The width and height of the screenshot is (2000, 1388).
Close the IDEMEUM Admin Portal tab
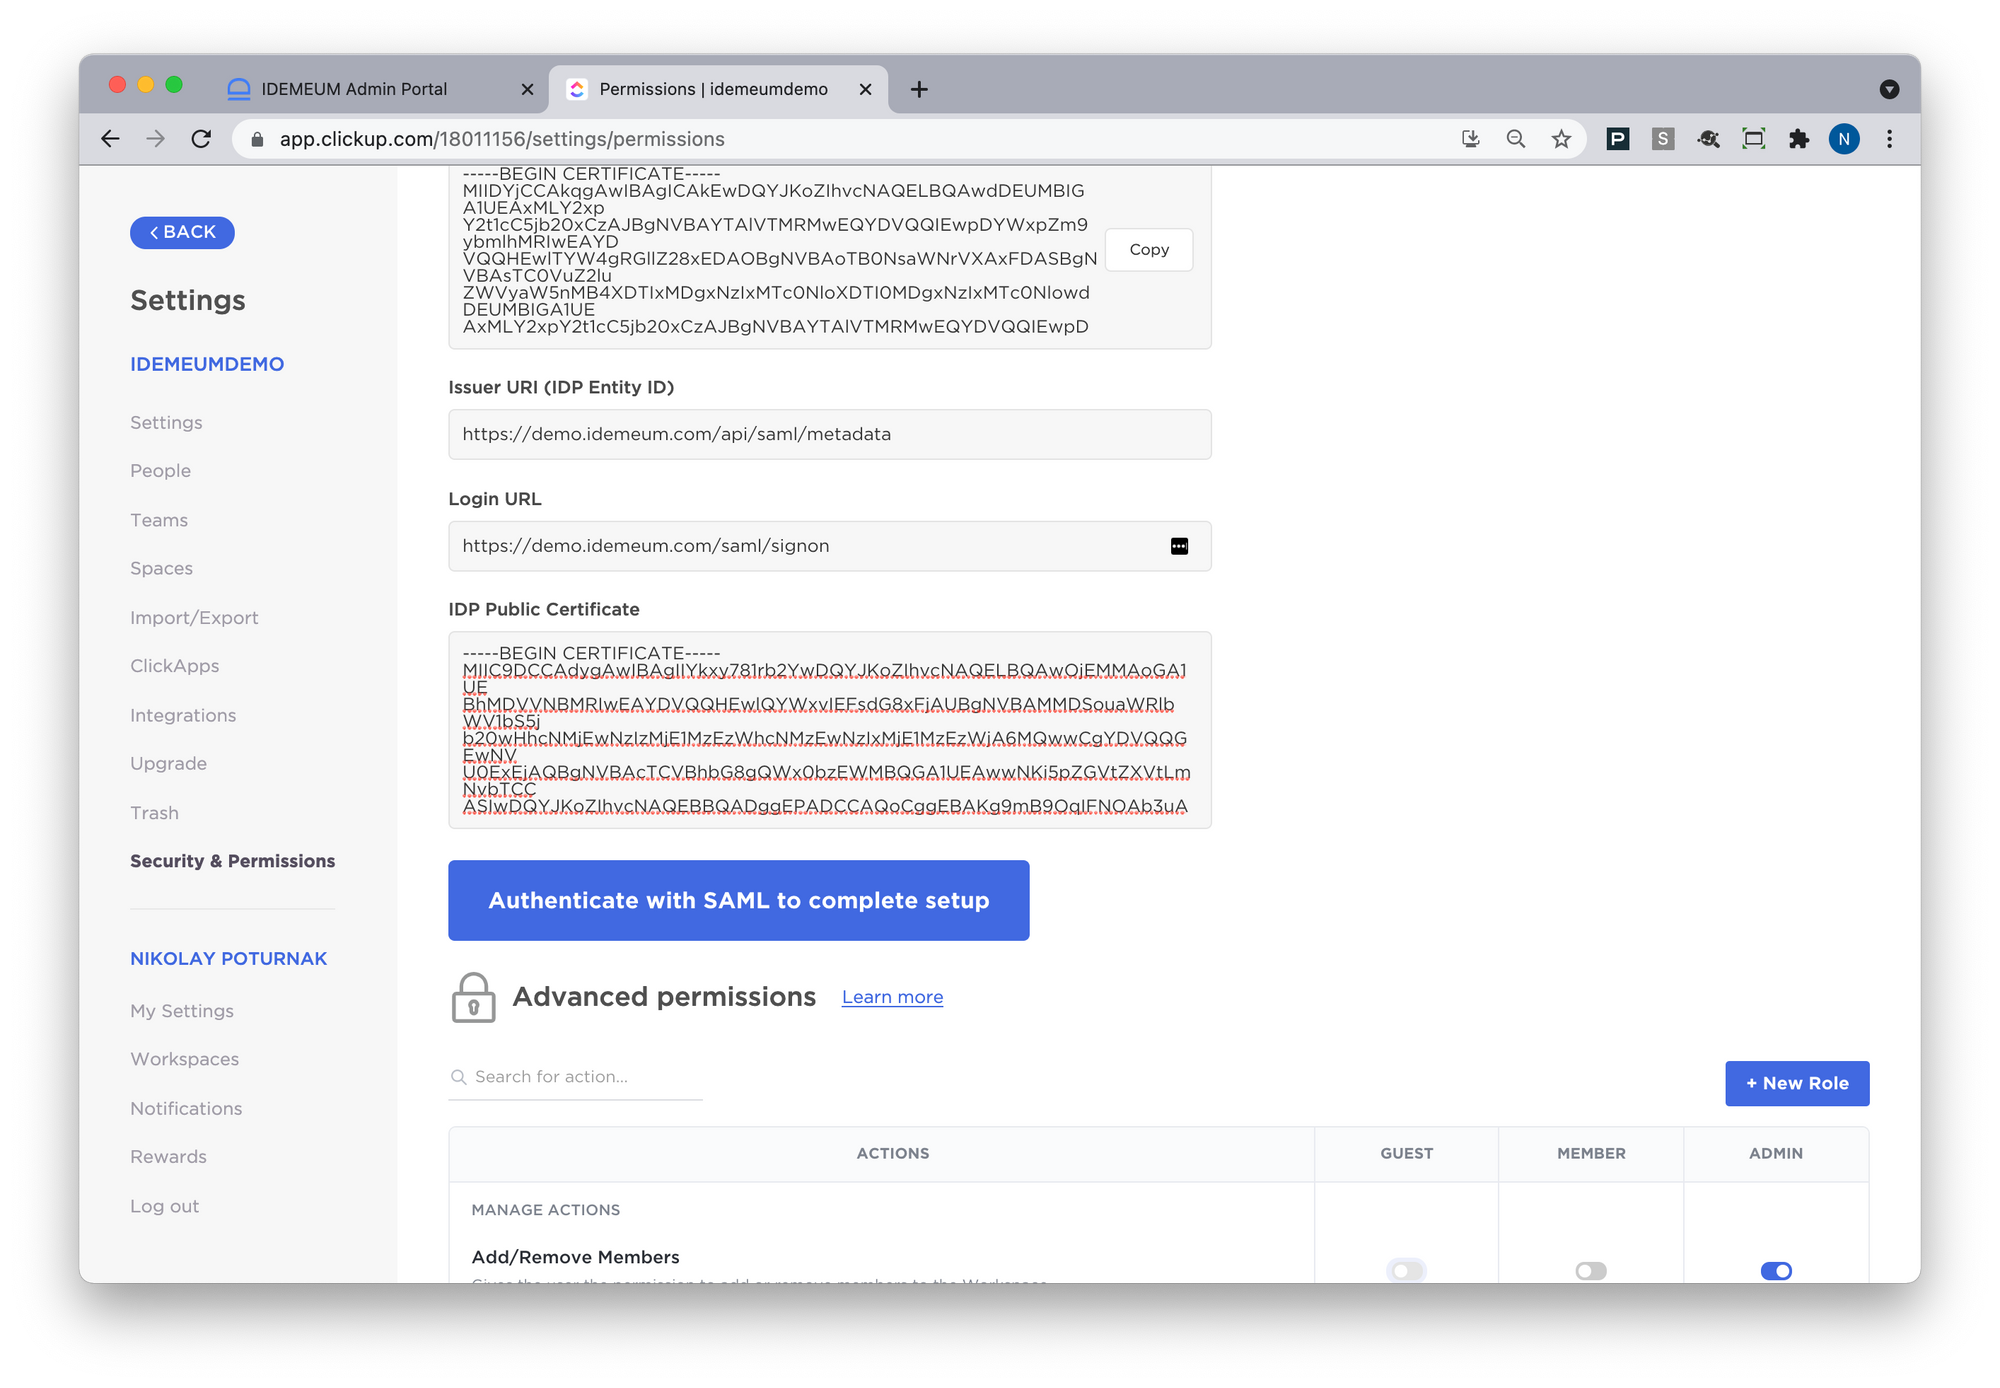coord(527,89)
